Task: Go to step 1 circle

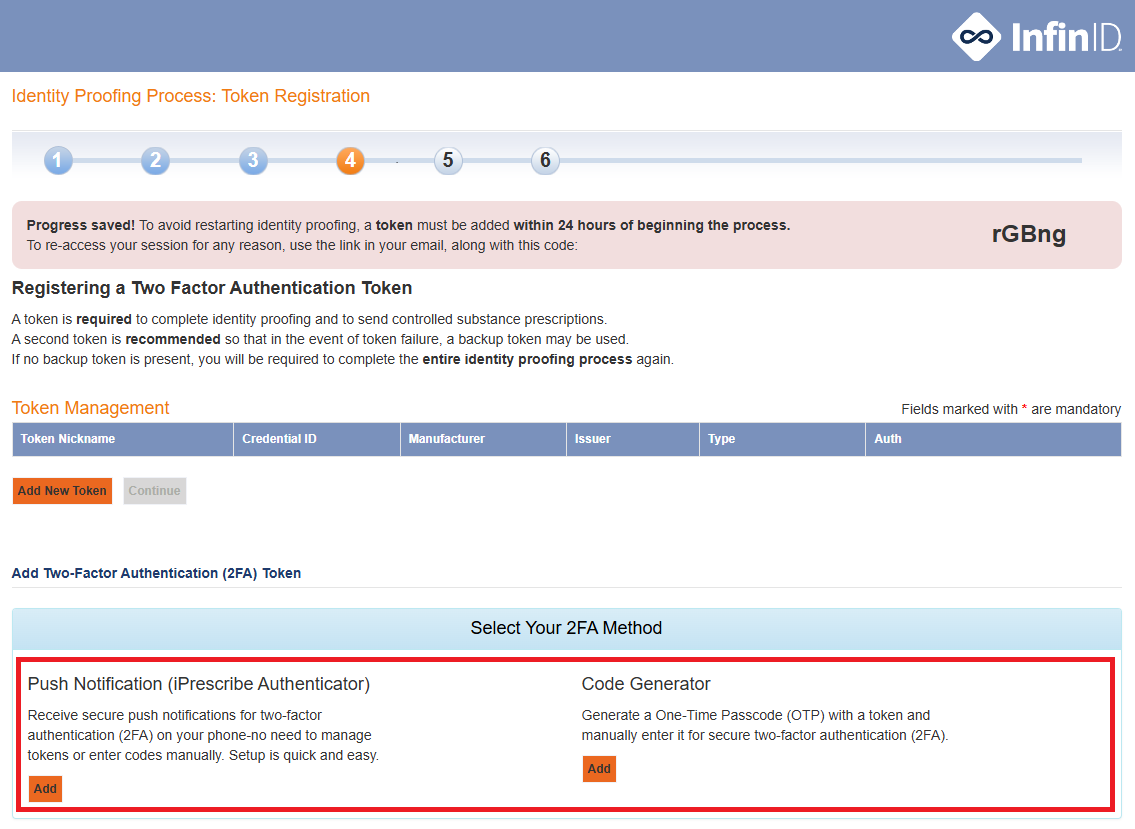Action: click(58, 160)
